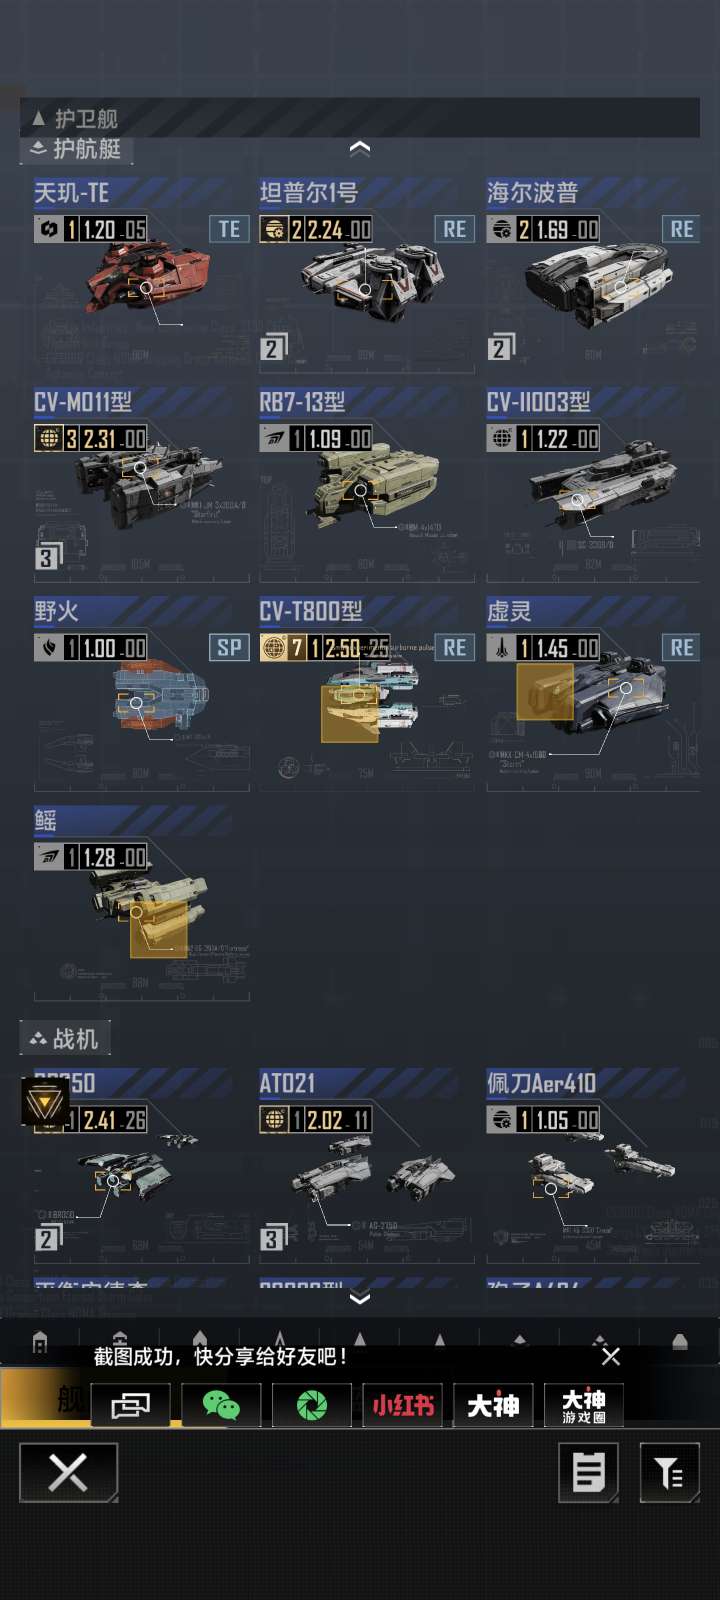This screenshot has height=1600, width=720.
Task: Share screenshot to Xiaohongshu (小红书)
Action: point(403,1405)
